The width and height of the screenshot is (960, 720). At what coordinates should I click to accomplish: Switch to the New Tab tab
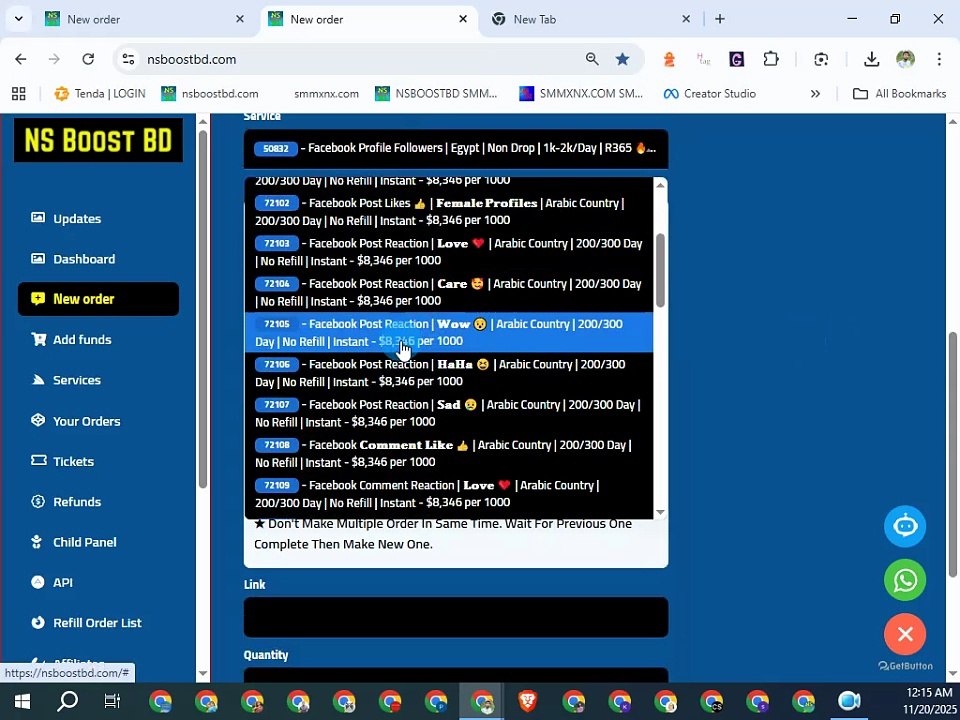(588, 20)
